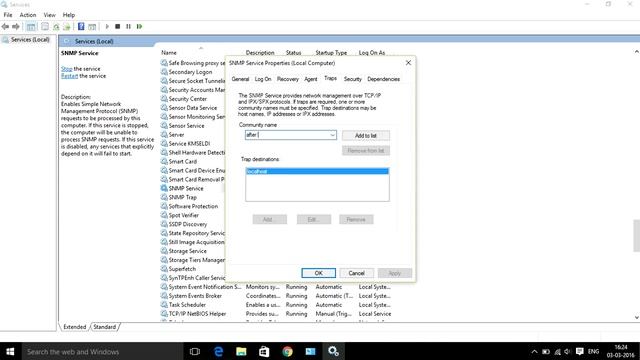Screen dimensions: 640x360
Task: Switch to the Dependencies tab
Action: tap(383, 79)
